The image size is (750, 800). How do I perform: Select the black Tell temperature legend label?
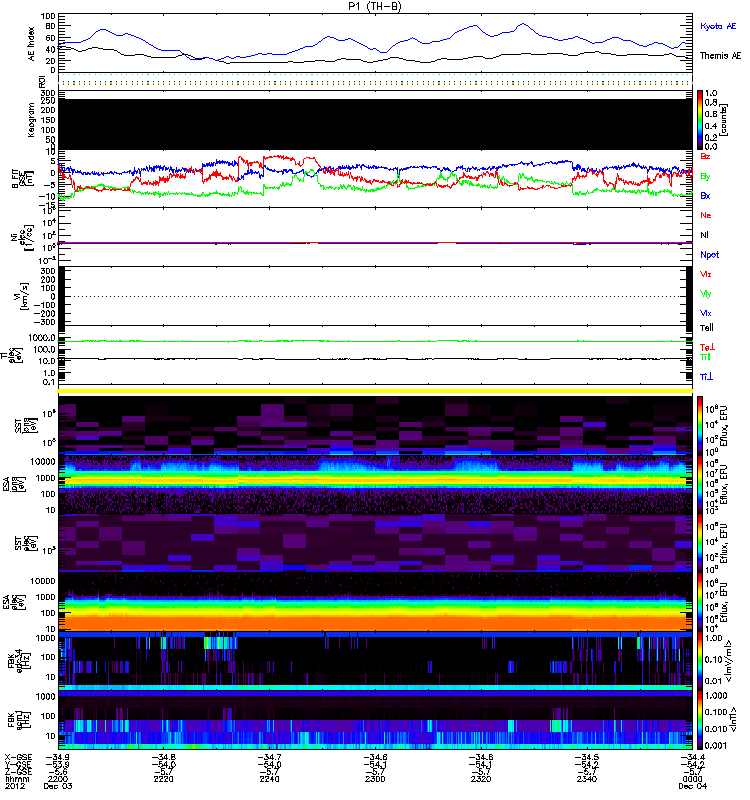pyautogui.click(x=707, y=328)
